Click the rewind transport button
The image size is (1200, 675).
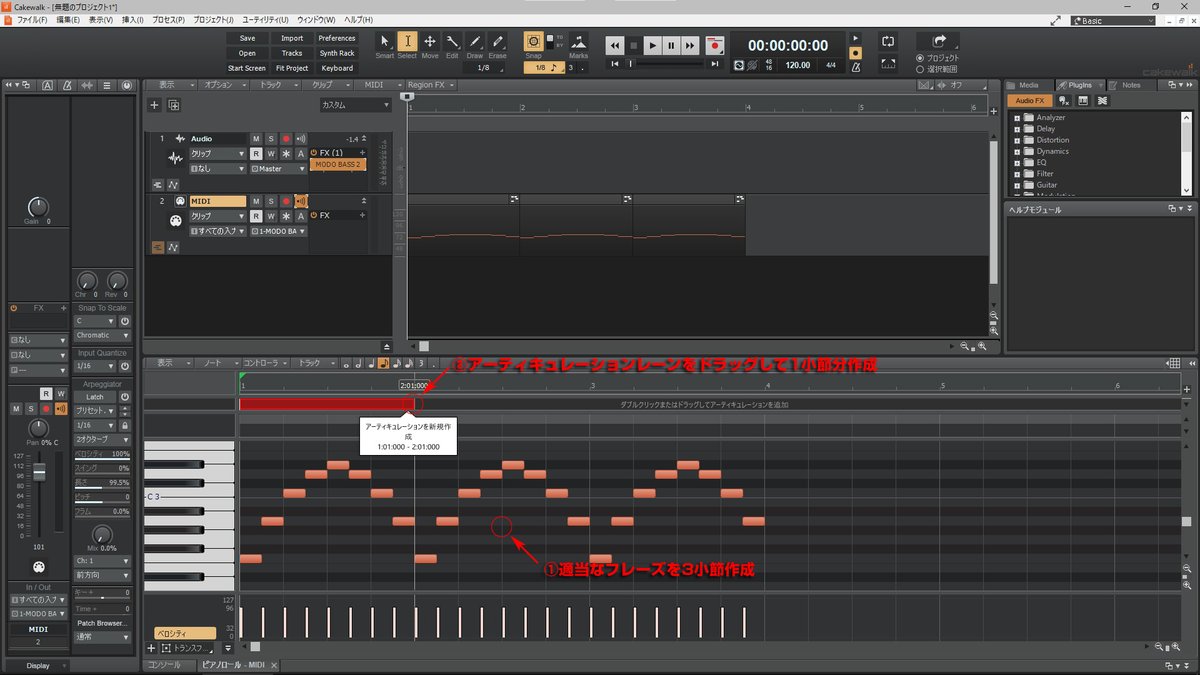(x=615, y=45)
